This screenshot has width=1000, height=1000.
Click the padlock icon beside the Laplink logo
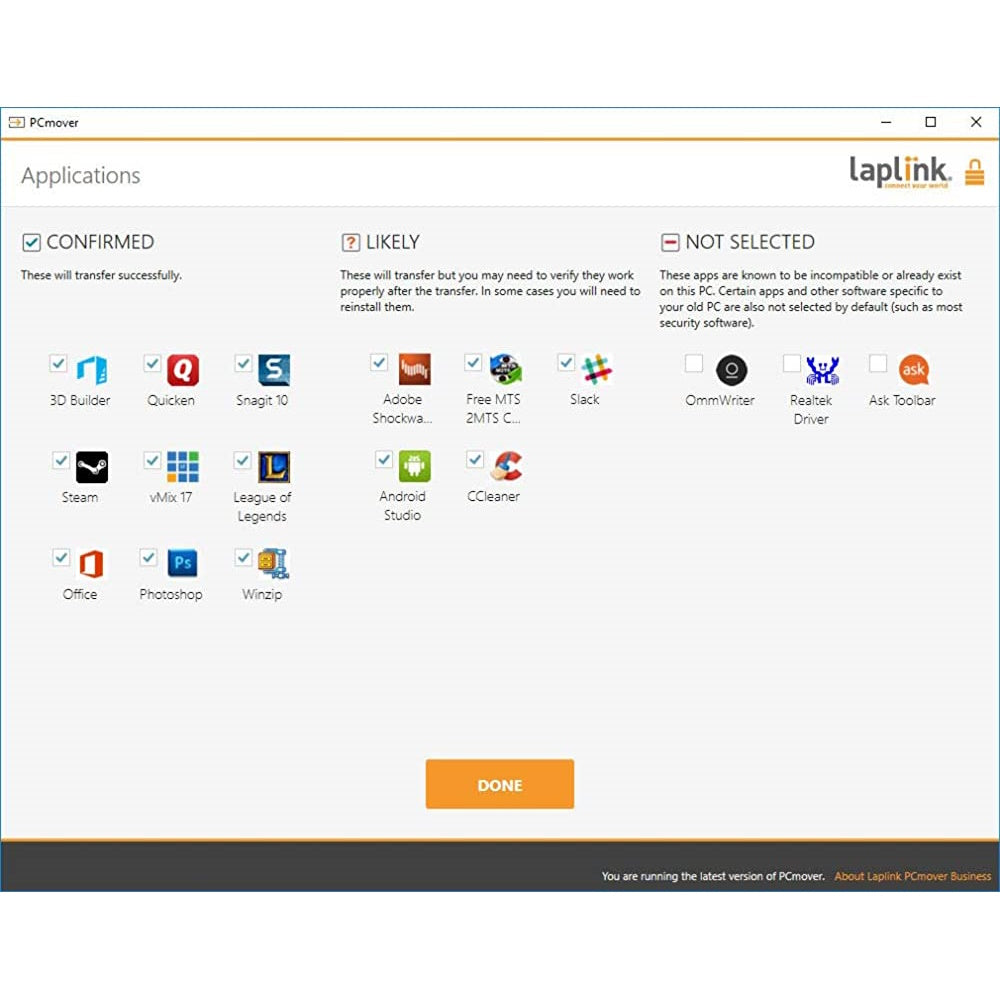pyautogui.click(x=976, y=171)
